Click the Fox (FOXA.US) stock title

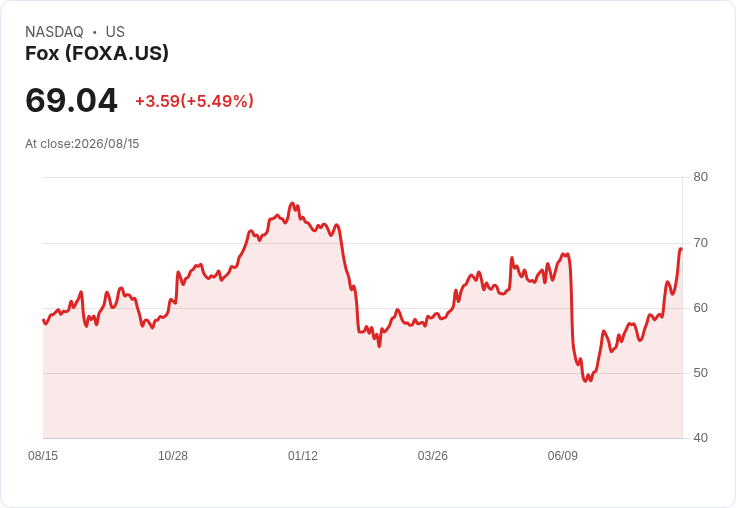(97, 53)
